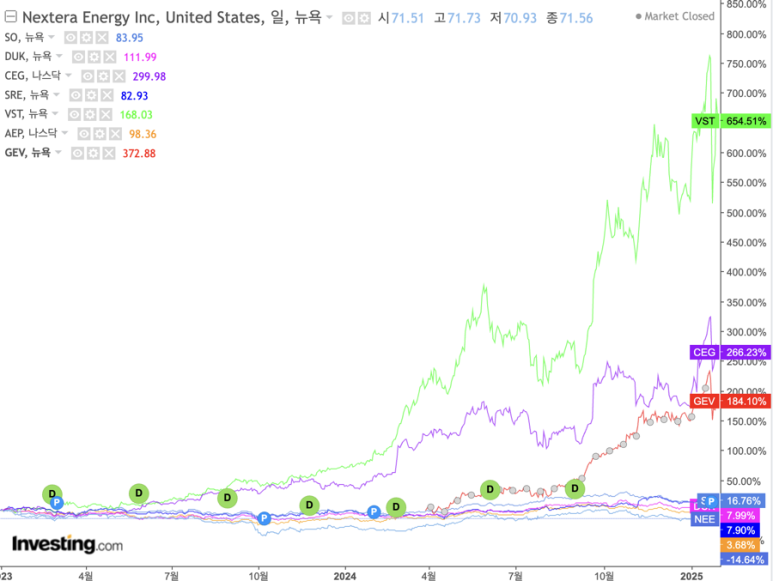The height and width of the screenshot is (581, 773).
Task: Open the gear settings for SO series
Action: 86,37
